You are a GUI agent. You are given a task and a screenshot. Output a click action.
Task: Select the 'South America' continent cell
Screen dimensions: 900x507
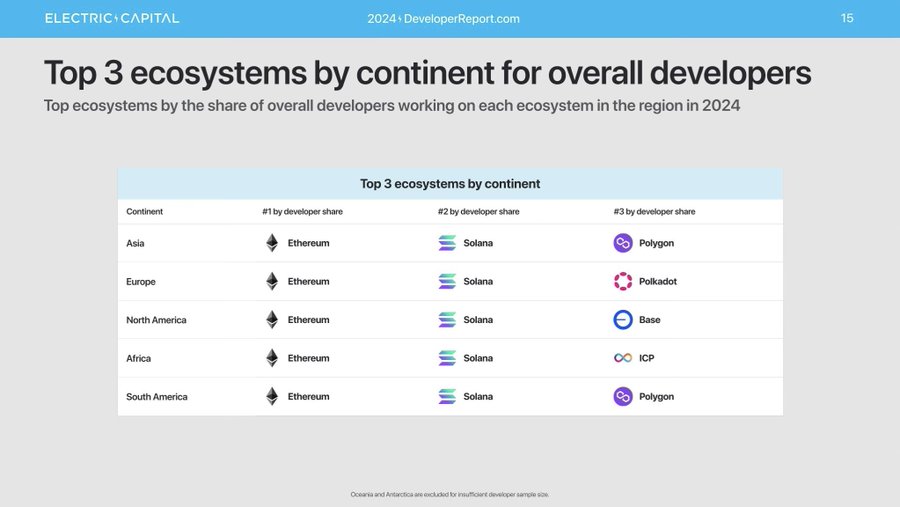(157, 397)
